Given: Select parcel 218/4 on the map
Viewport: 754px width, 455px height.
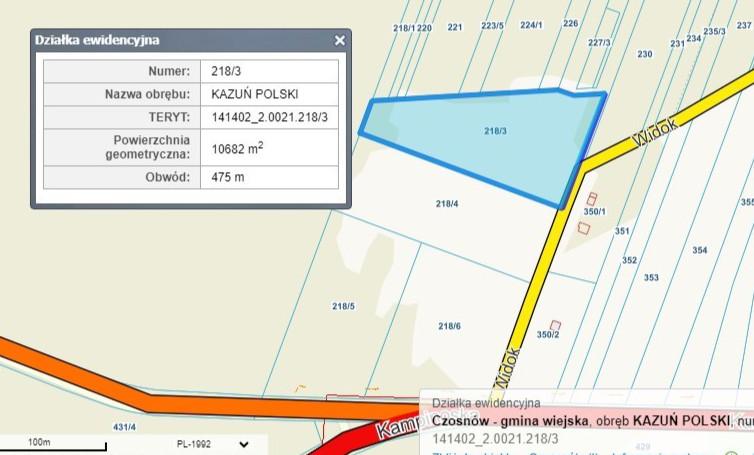Looking at the screenshot, I should coord(446,204).
